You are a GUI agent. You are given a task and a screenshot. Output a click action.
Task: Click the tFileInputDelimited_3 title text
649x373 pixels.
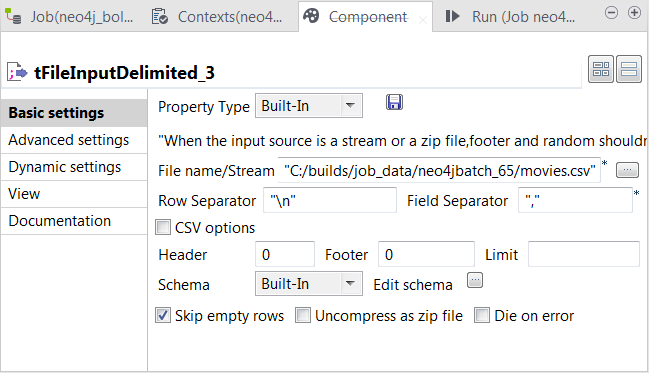[124, 73]
